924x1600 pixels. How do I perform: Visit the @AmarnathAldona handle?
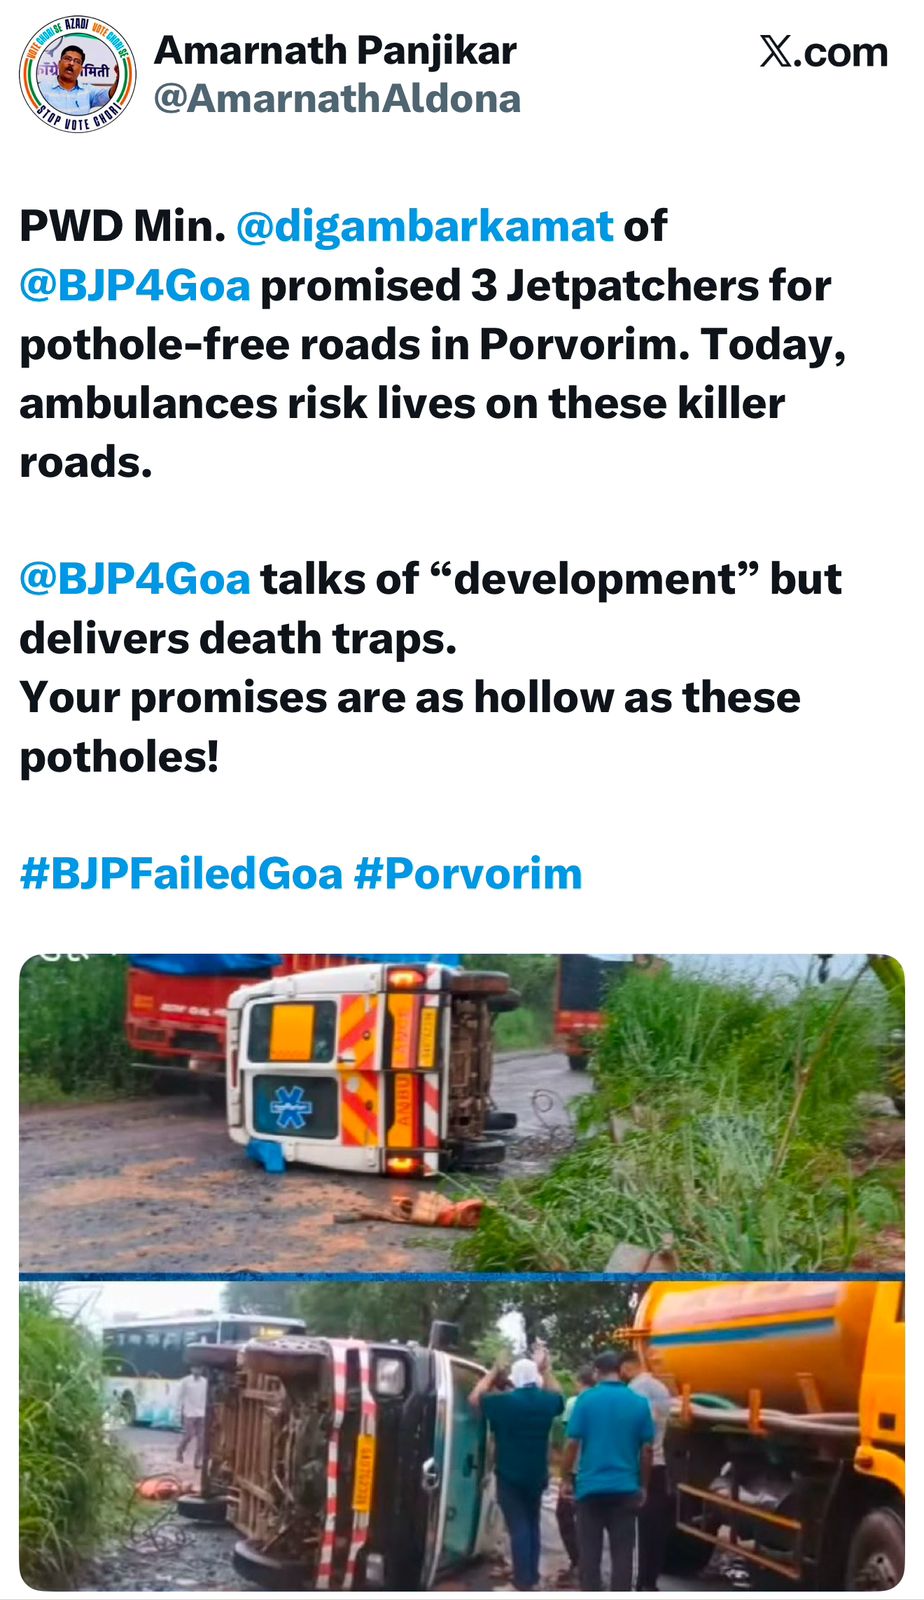click(x=337, y=99)
